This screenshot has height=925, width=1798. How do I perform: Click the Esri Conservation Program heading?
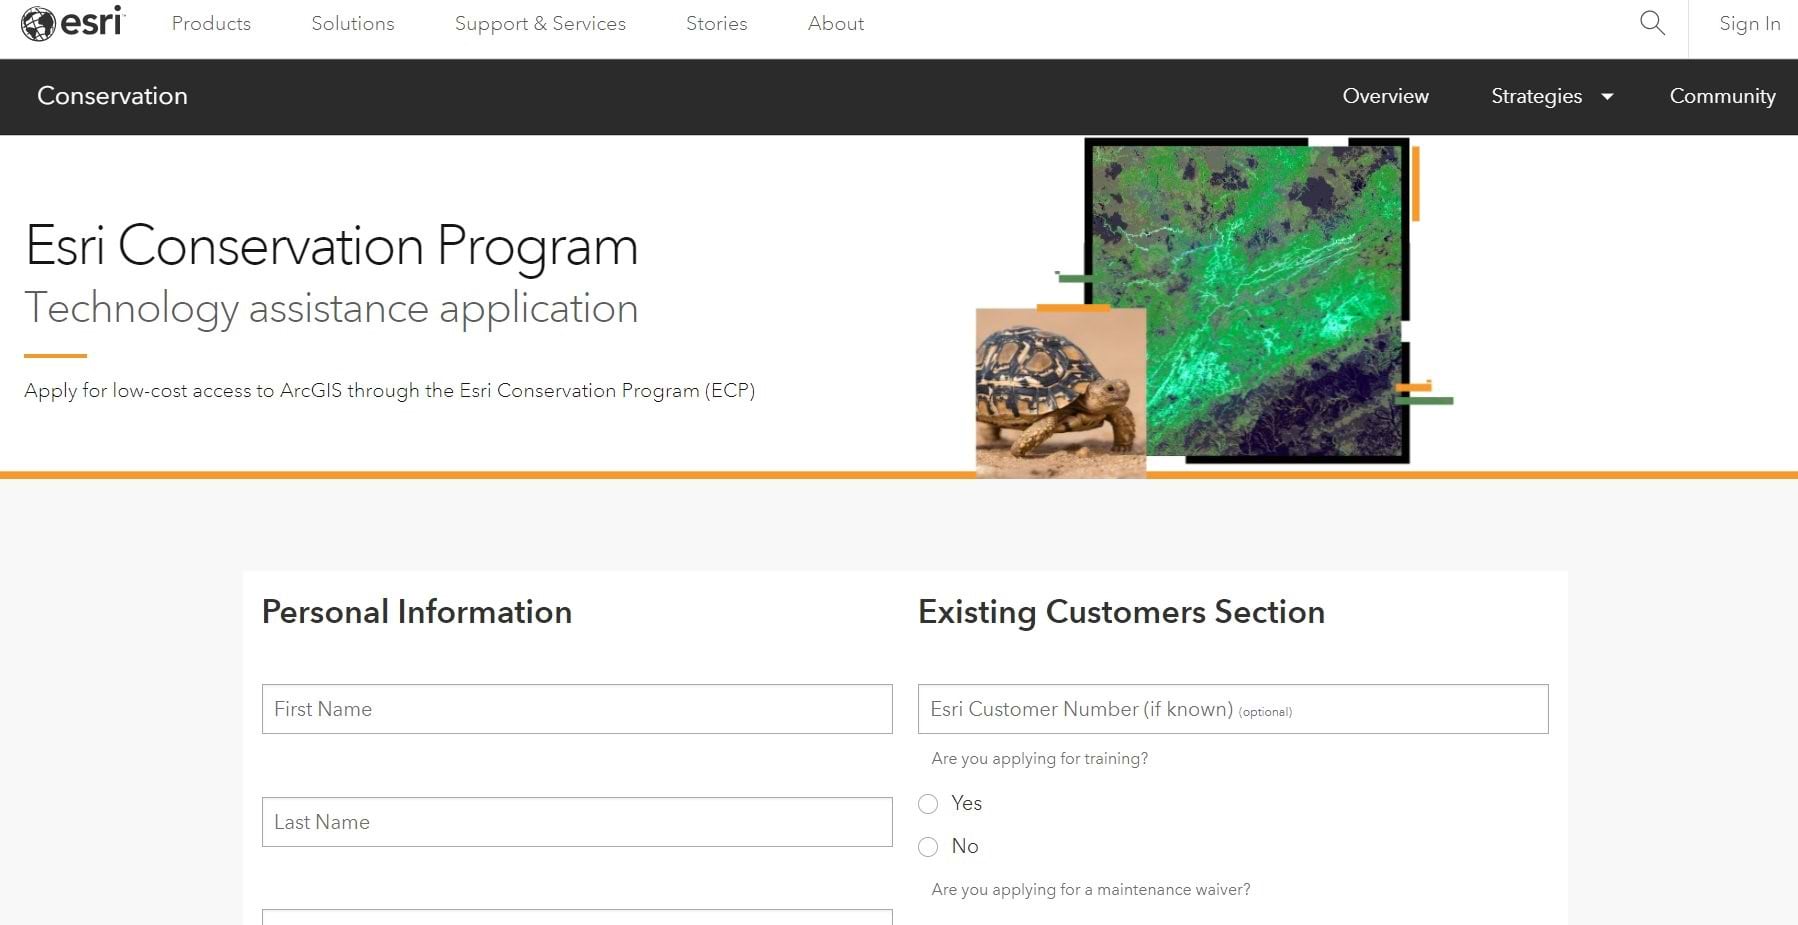pyautogui.click(x=331, y=246)
